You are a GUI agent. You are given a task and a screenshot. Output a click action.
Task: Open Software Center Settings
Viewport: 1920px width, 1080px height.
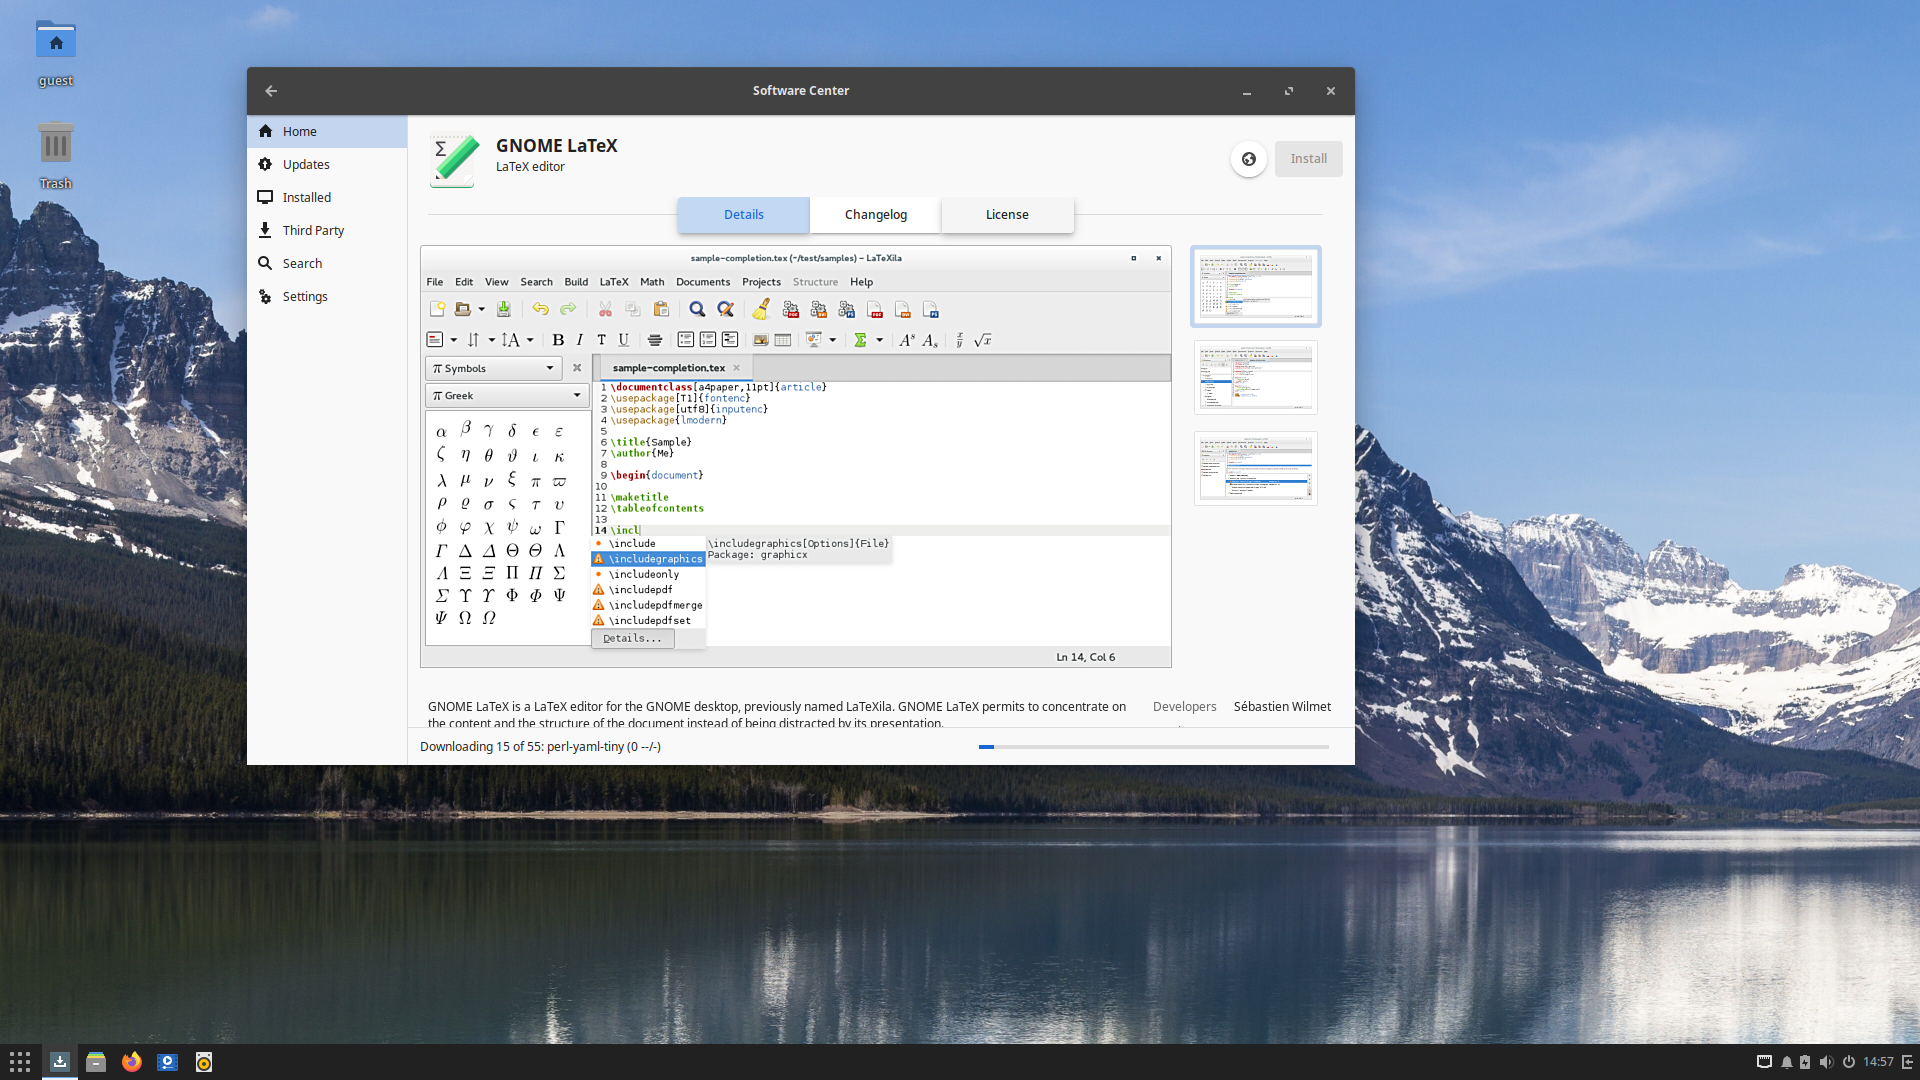click(327, 296)
